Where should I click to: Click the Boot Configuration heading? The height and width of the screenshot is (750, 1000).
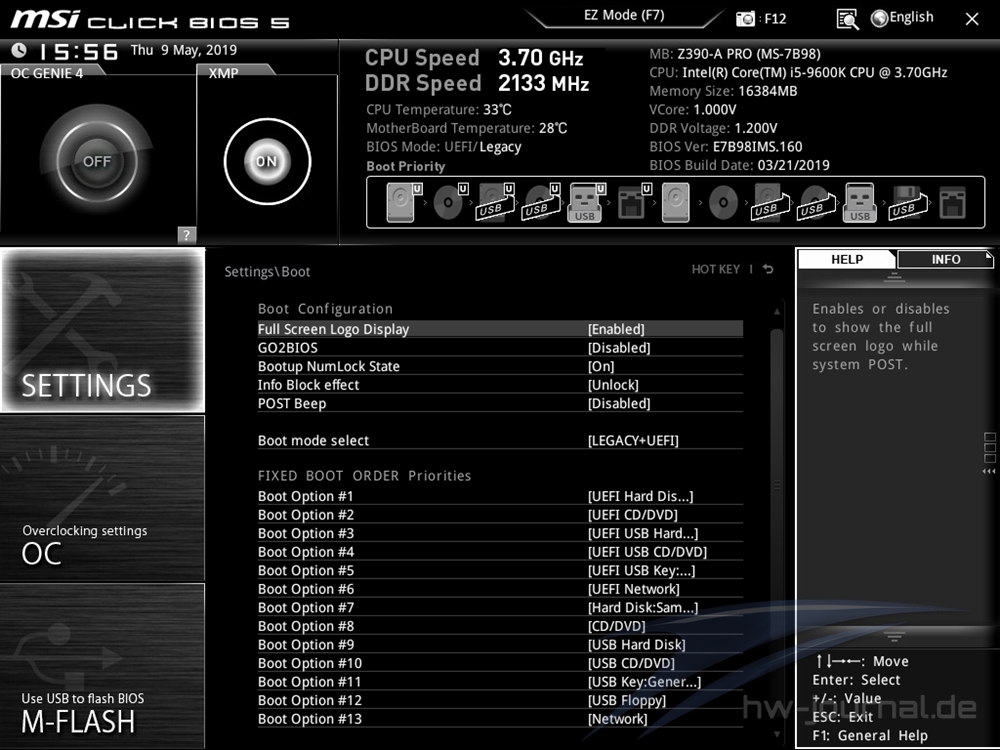(325, 309)
